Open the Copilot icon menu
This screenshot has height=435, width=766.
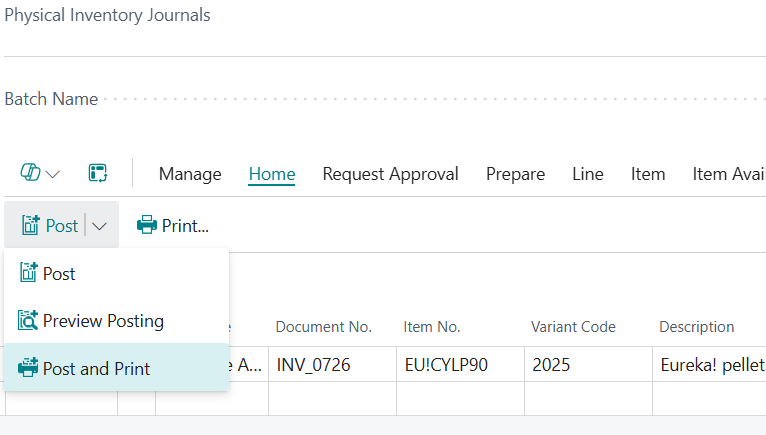click(x=30, y=173)
